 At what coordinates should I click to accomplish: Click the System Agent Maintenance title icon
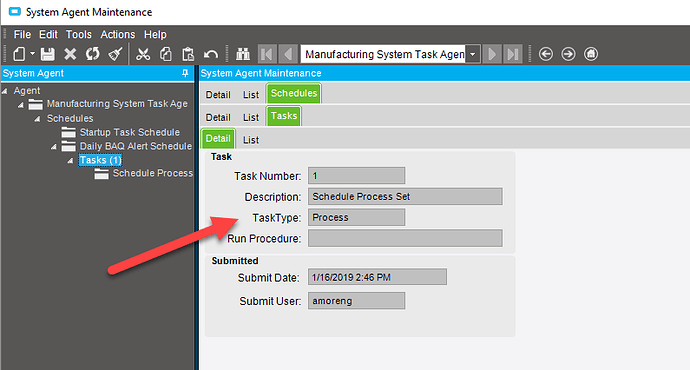(15, 12)
